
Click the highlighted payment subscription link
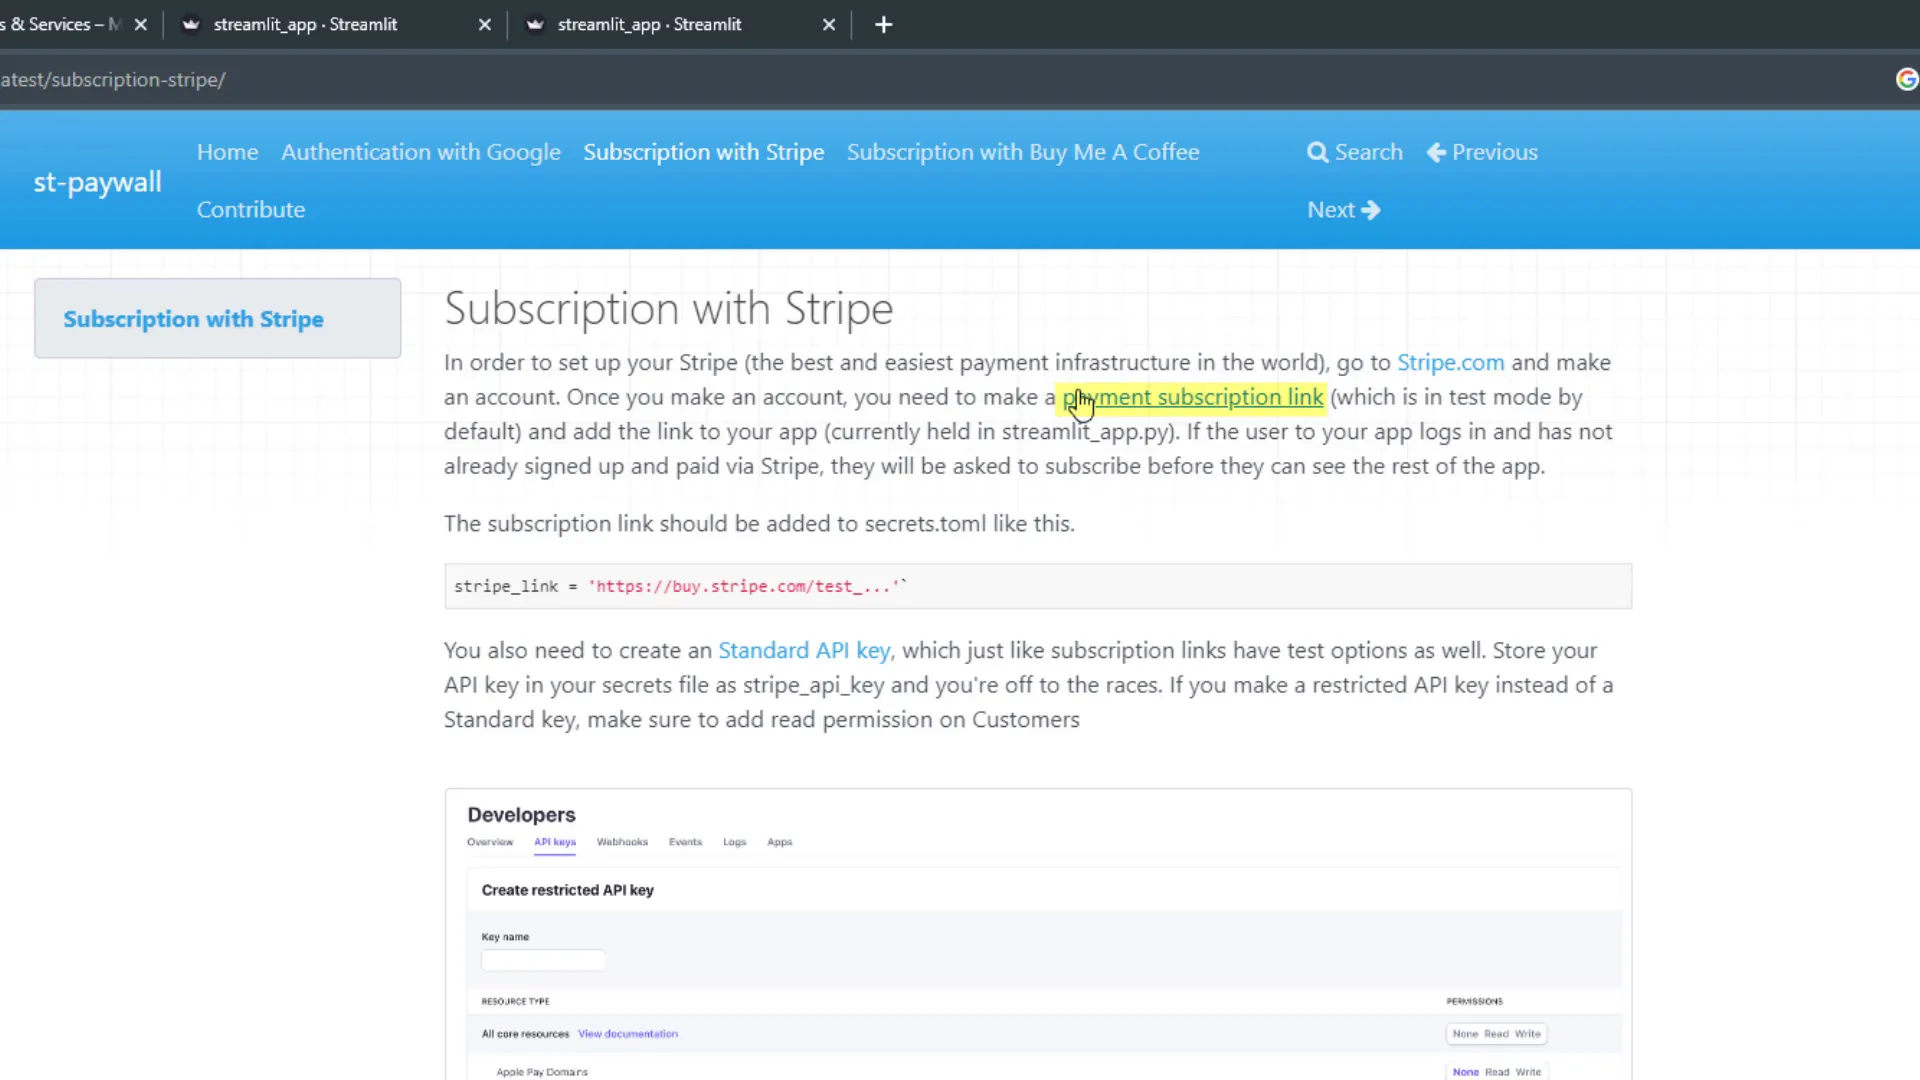click(x=1192, y=397)
